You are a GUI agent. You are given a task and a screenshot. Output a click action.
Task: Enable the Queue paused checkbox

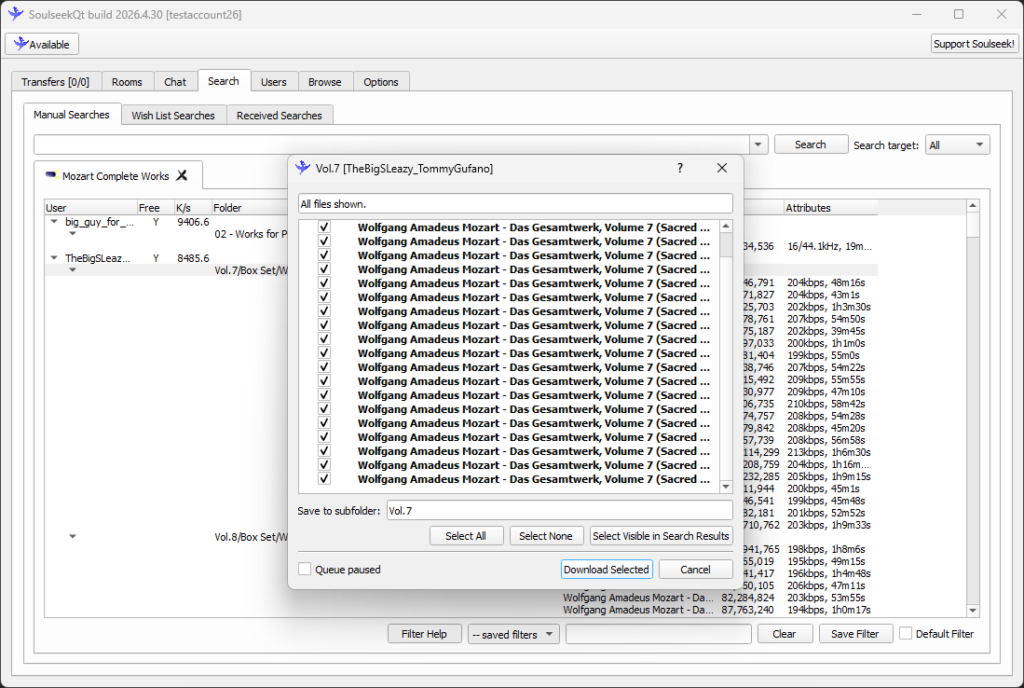(x=305, y=569)
